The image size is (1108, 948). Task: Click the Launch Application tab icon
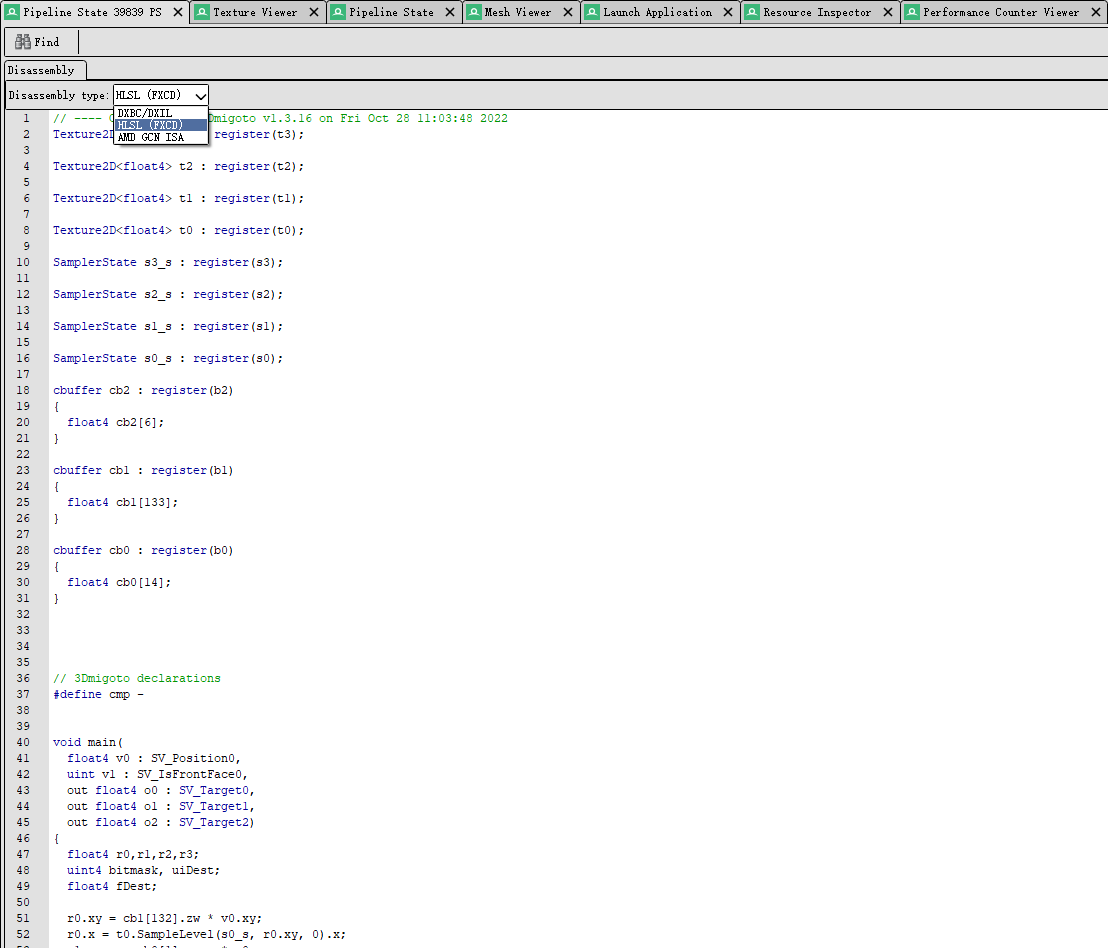click(592, 12)
